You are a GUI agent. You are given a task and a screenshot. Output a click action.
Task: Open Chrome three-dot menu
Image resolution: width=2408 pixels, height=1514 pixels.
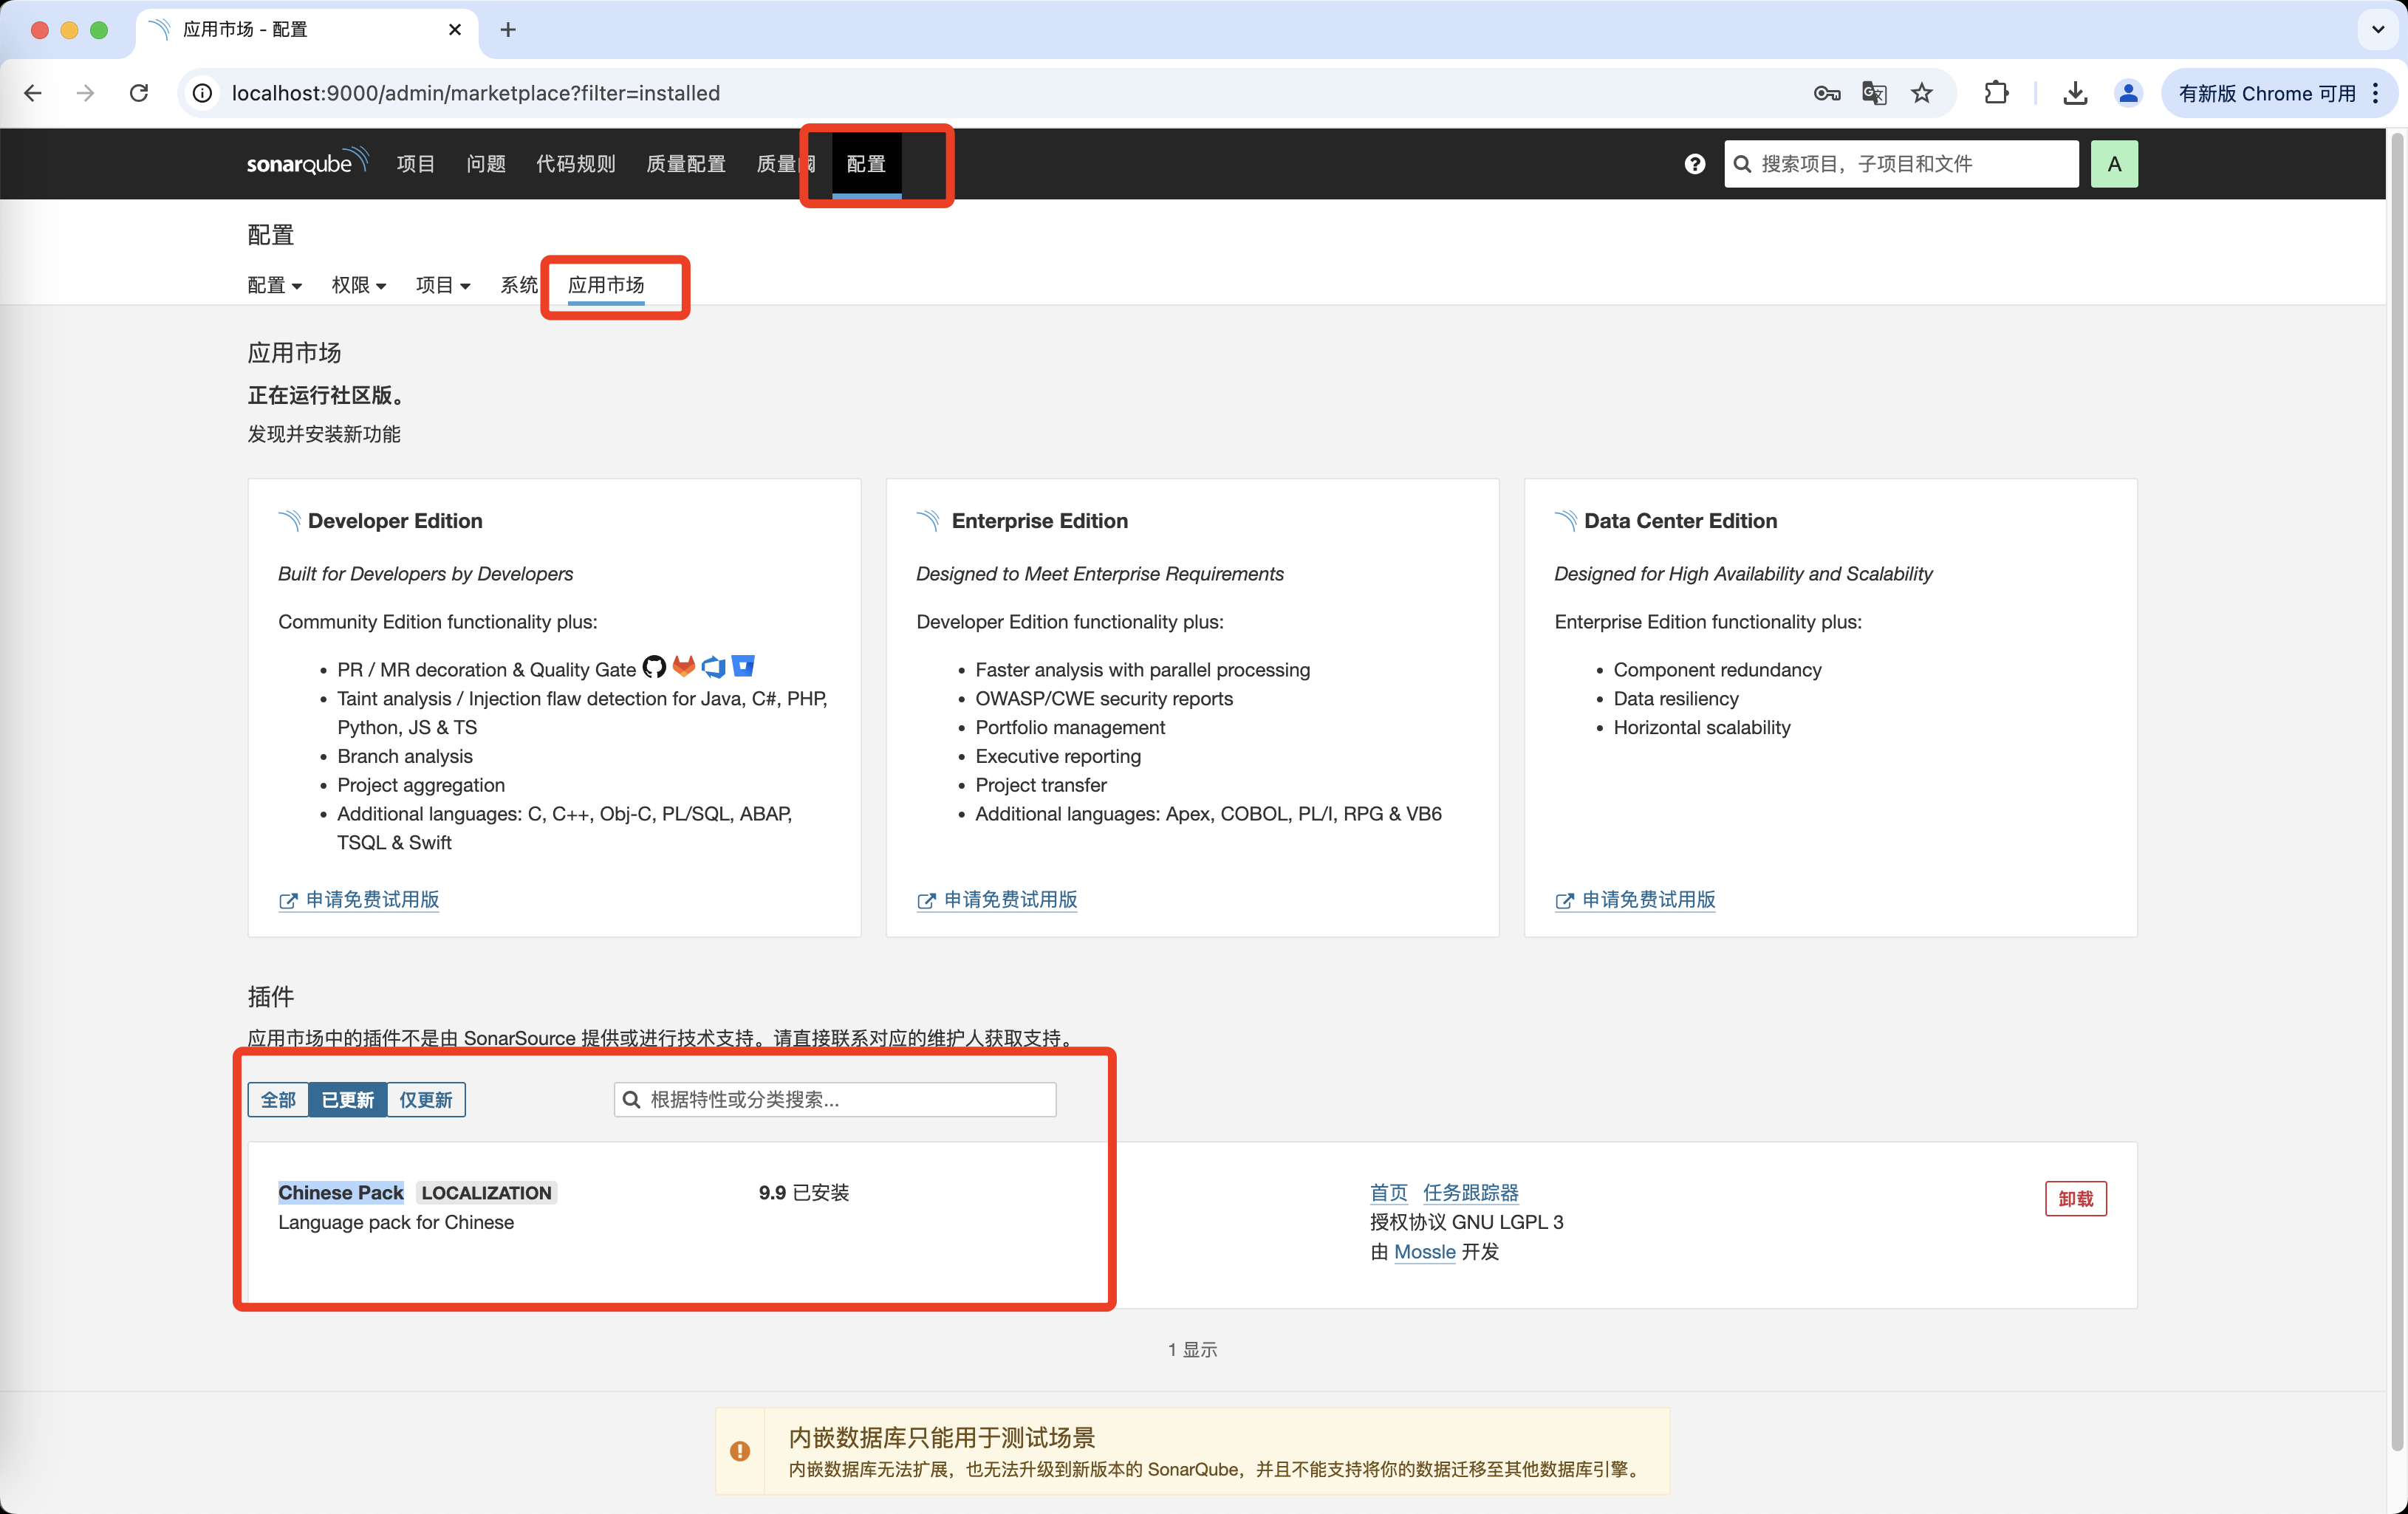click(x=2376, y=93)
